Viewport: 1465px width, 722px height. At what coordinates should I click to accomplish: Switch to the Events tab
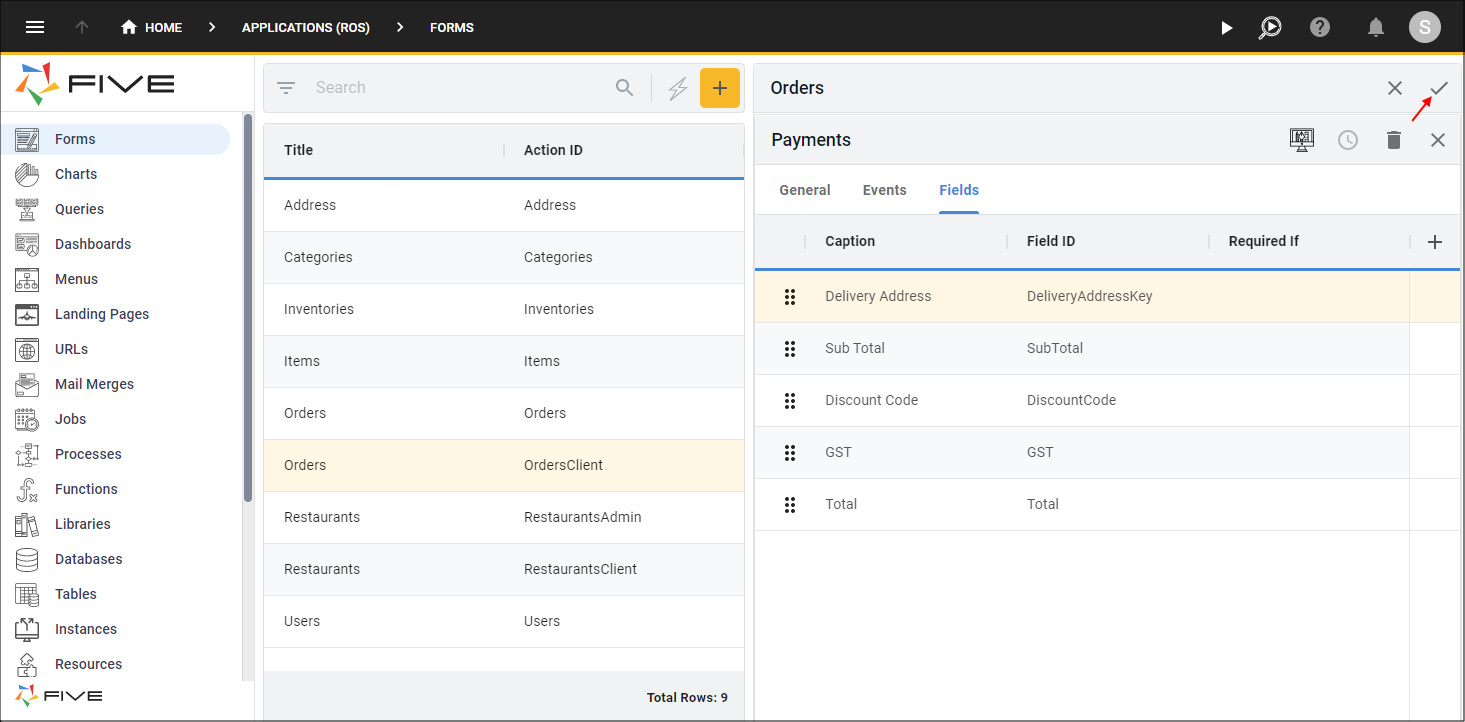coord(885,190)
